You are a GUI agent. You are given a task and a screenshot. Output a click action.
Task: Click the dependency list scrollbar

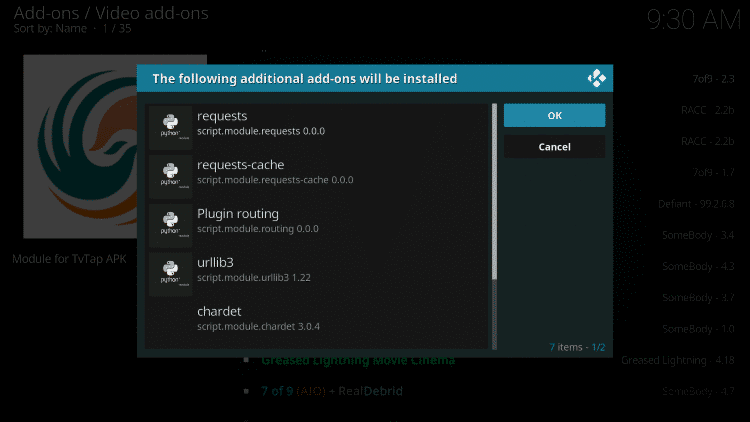(494, 190)
